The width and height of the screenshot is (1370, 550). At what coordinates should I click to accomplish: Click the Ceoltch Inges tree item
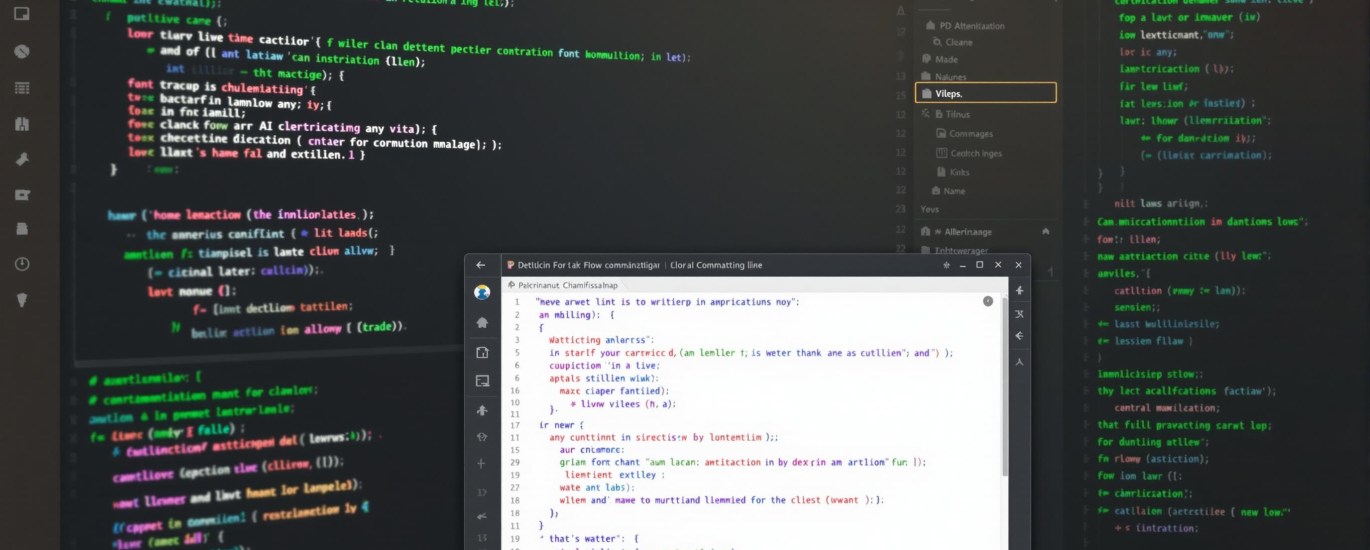pyautogui.click(x=976, y=153)
